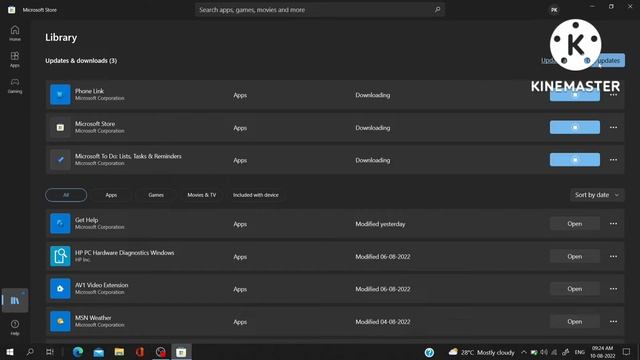Open HP PC Hardware Diagnostics Windows
Screen dimensions: 640x360
[575, 256]
